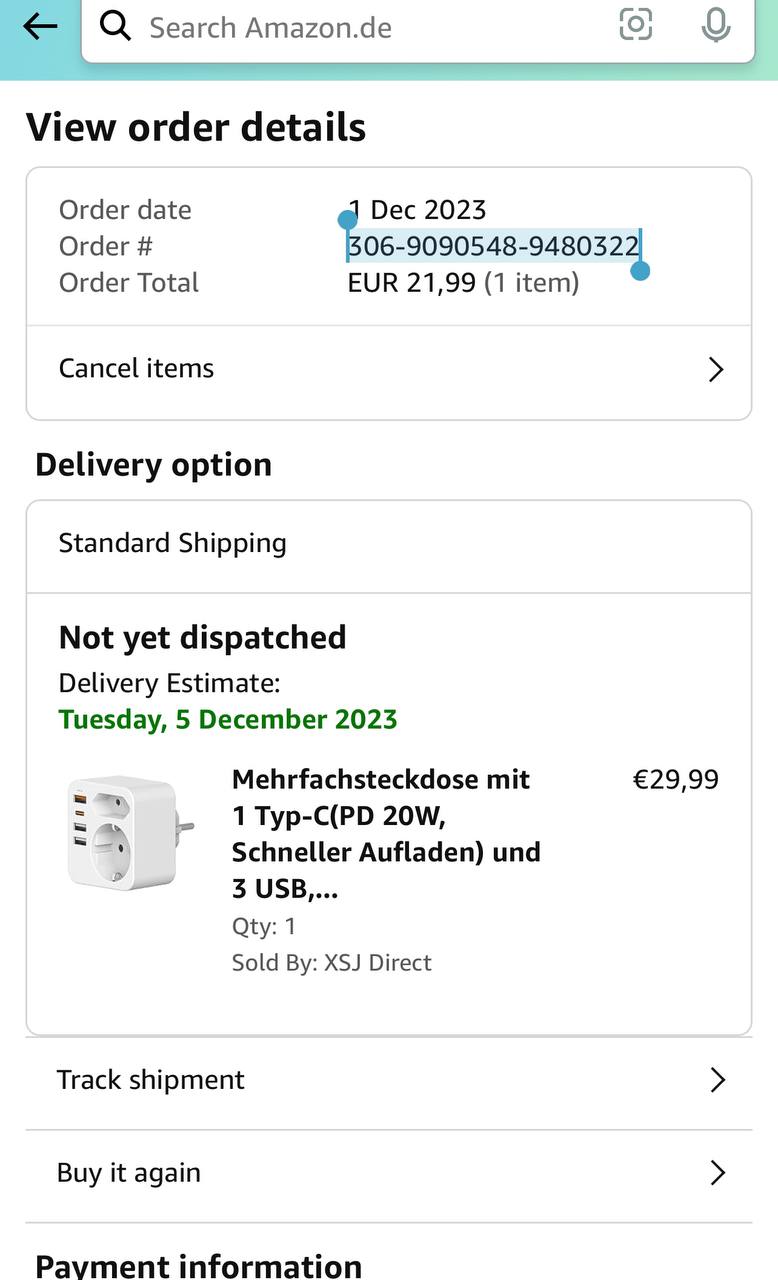Tap the chevron next to Cancel items

tap(716, 370)
